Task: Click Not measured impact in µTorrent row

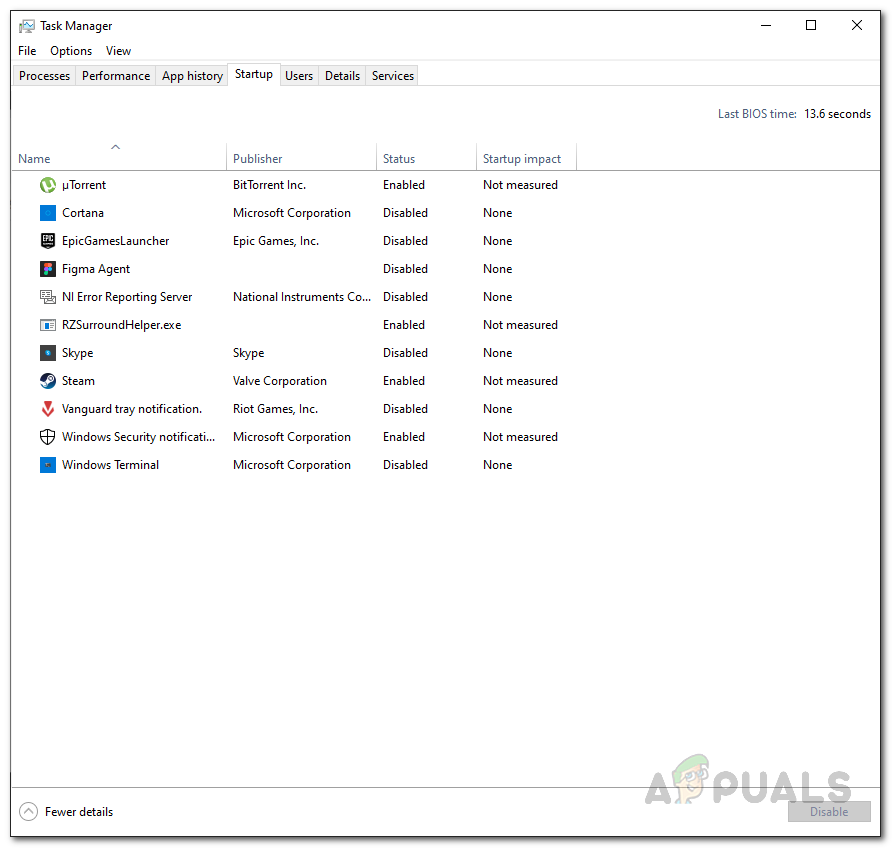Action: [521, 185]
